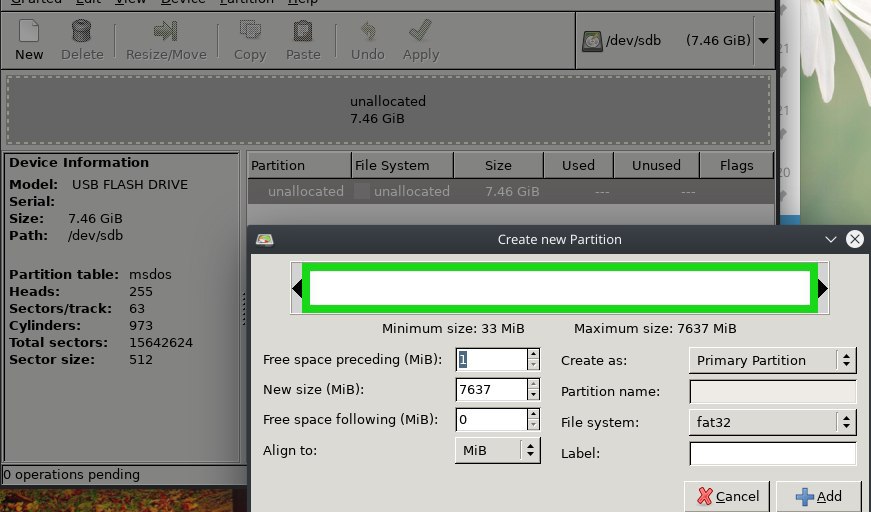Viewport: 871px width, 512px height.
Task: Click the Partition name field
Action: (773, 391)
